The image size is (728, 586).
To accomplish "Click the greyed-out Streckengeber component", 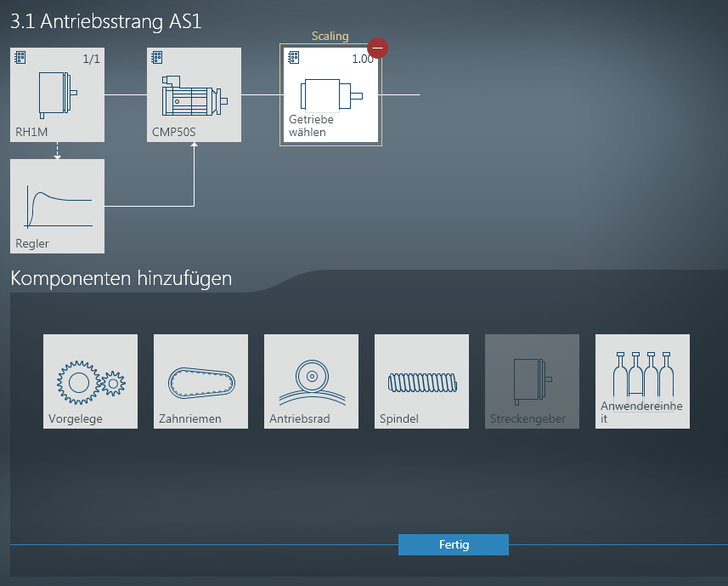I will 532,381.
